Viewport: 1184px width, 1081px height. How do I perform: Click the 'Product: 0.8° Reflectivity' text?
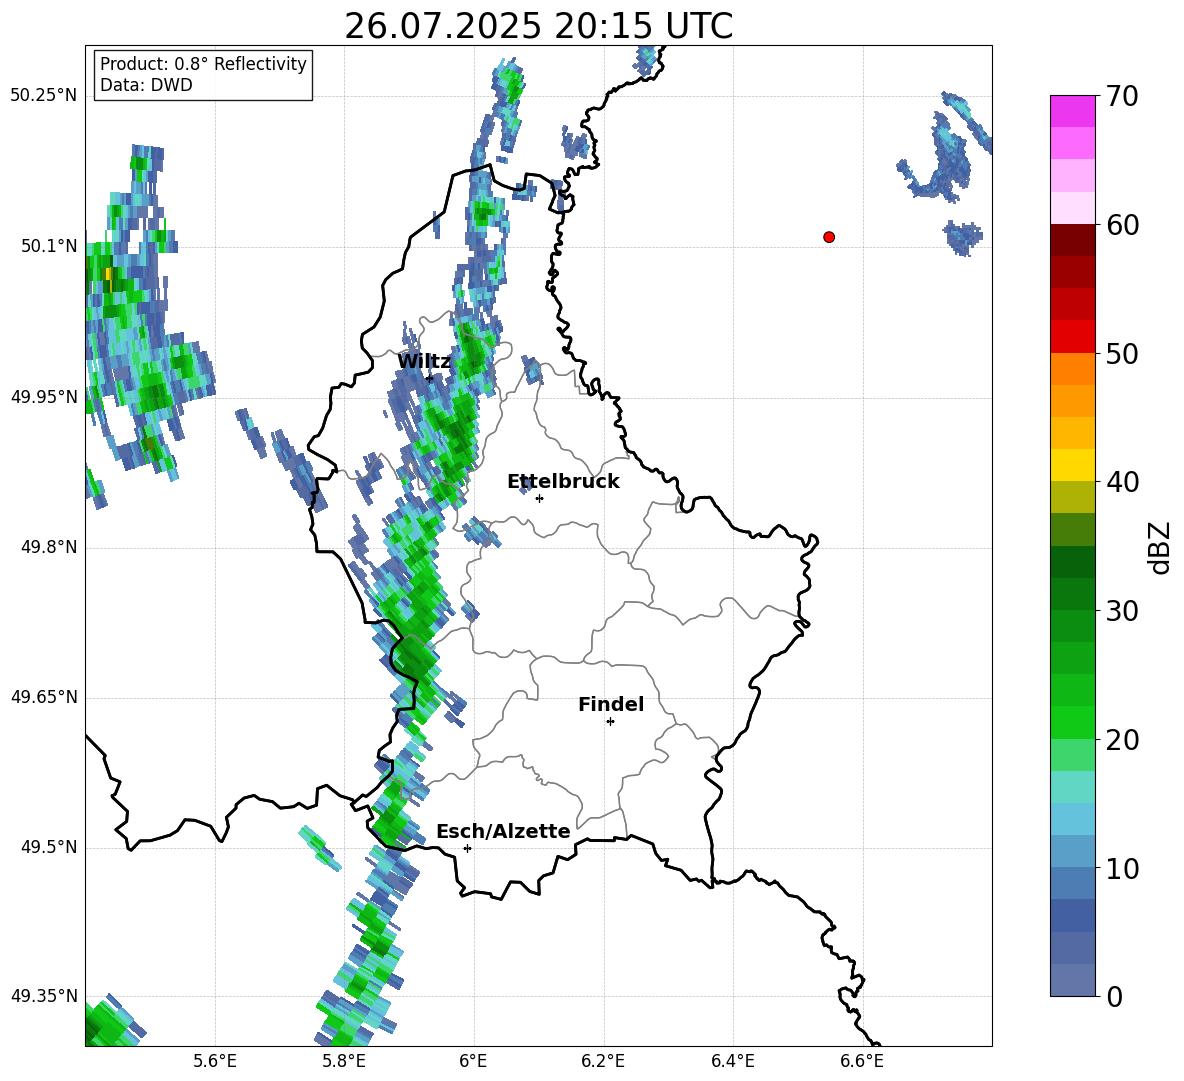(203, 64)
